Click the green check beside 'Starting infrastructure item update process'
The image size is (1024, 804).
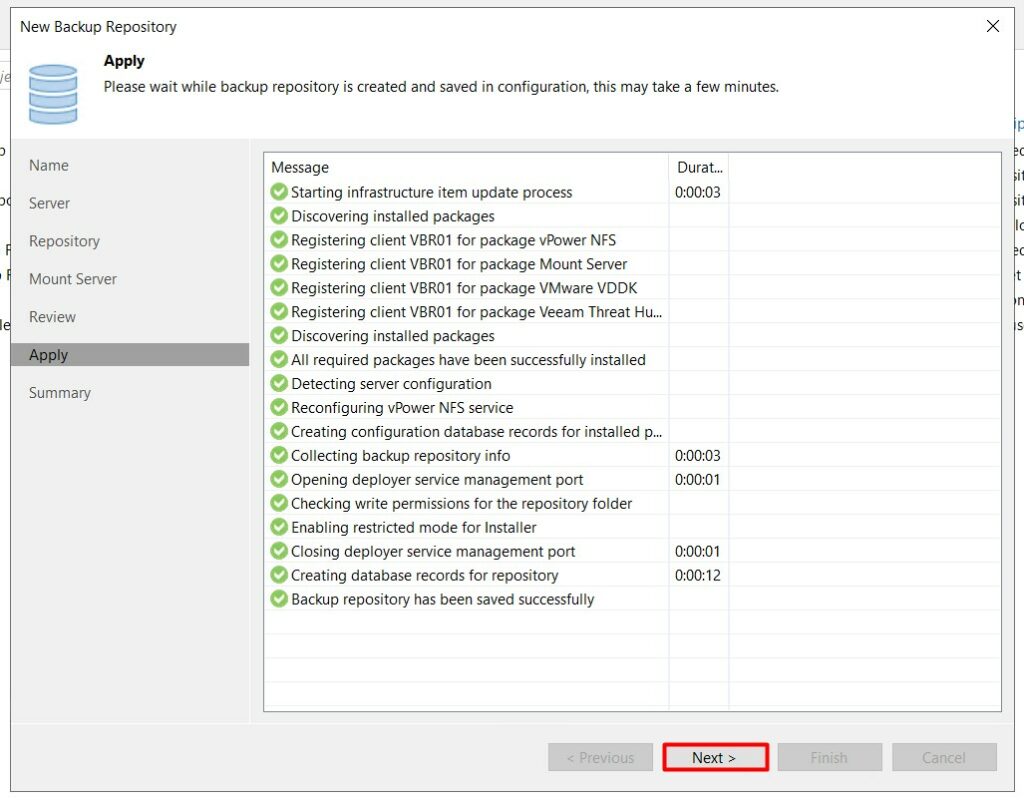(x=279, y=192)
